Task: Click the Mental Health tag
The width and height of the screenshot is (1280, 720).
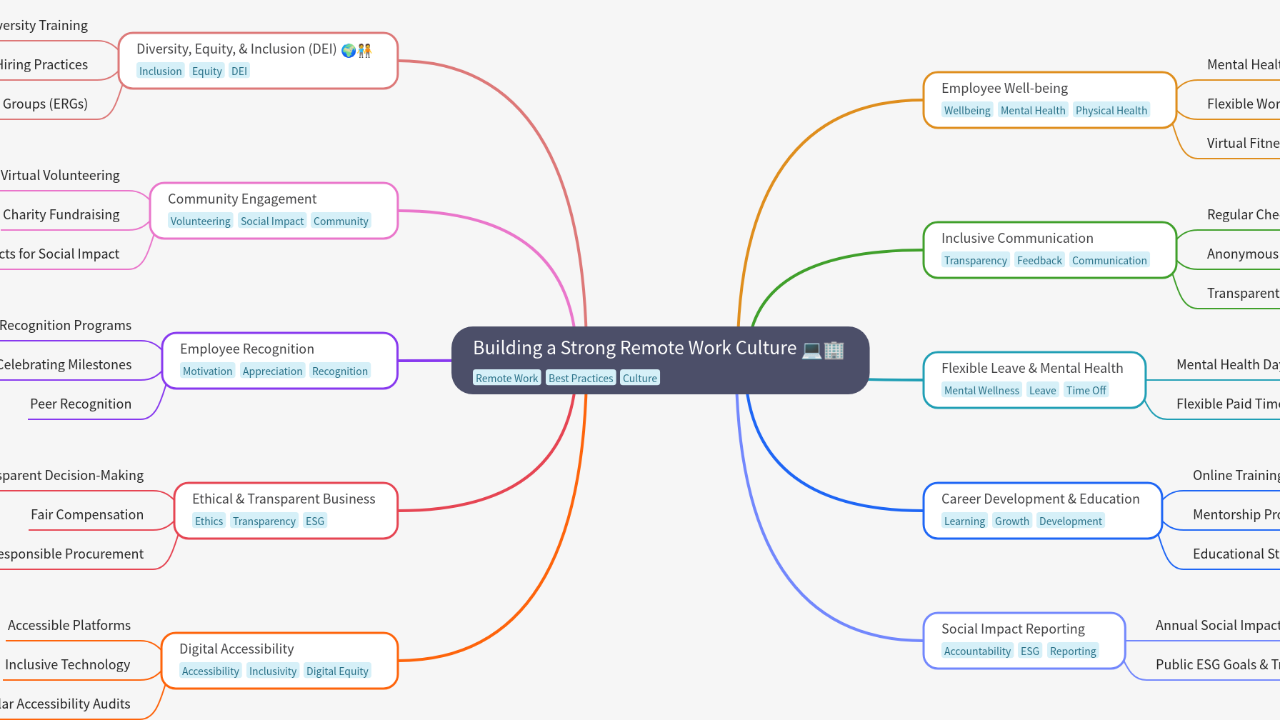Action: coord(1033,110)
